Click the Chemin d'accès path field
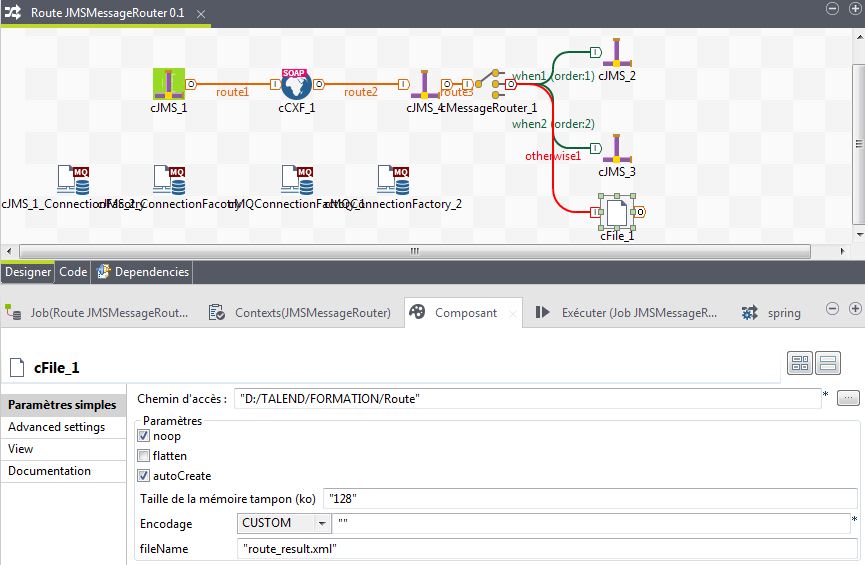 [528, 398]
